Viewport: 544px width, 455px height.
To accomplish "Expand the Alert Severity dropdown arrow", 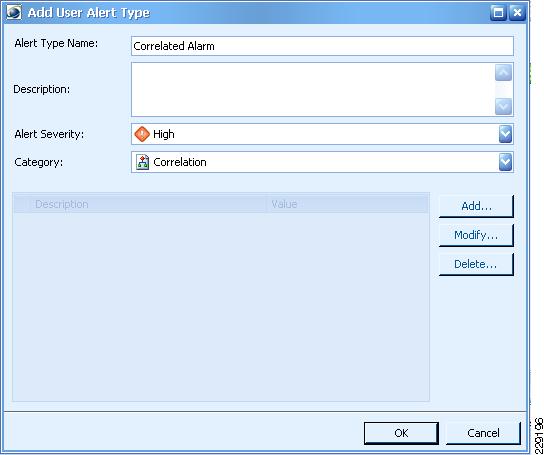I will point(505,134).
